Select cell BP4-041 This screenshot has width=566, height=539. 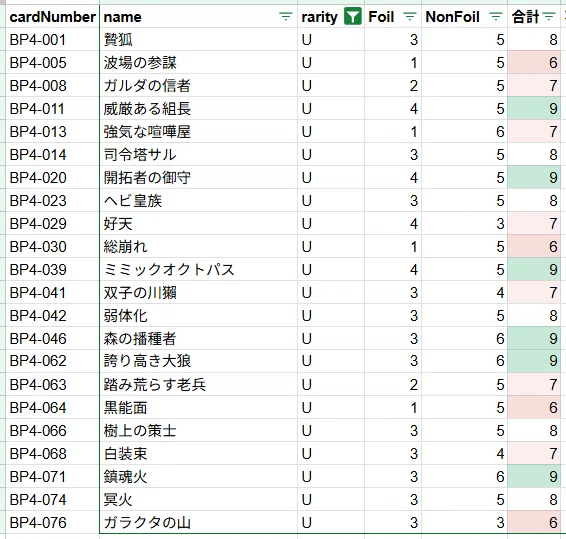click(x=52, y=293)
